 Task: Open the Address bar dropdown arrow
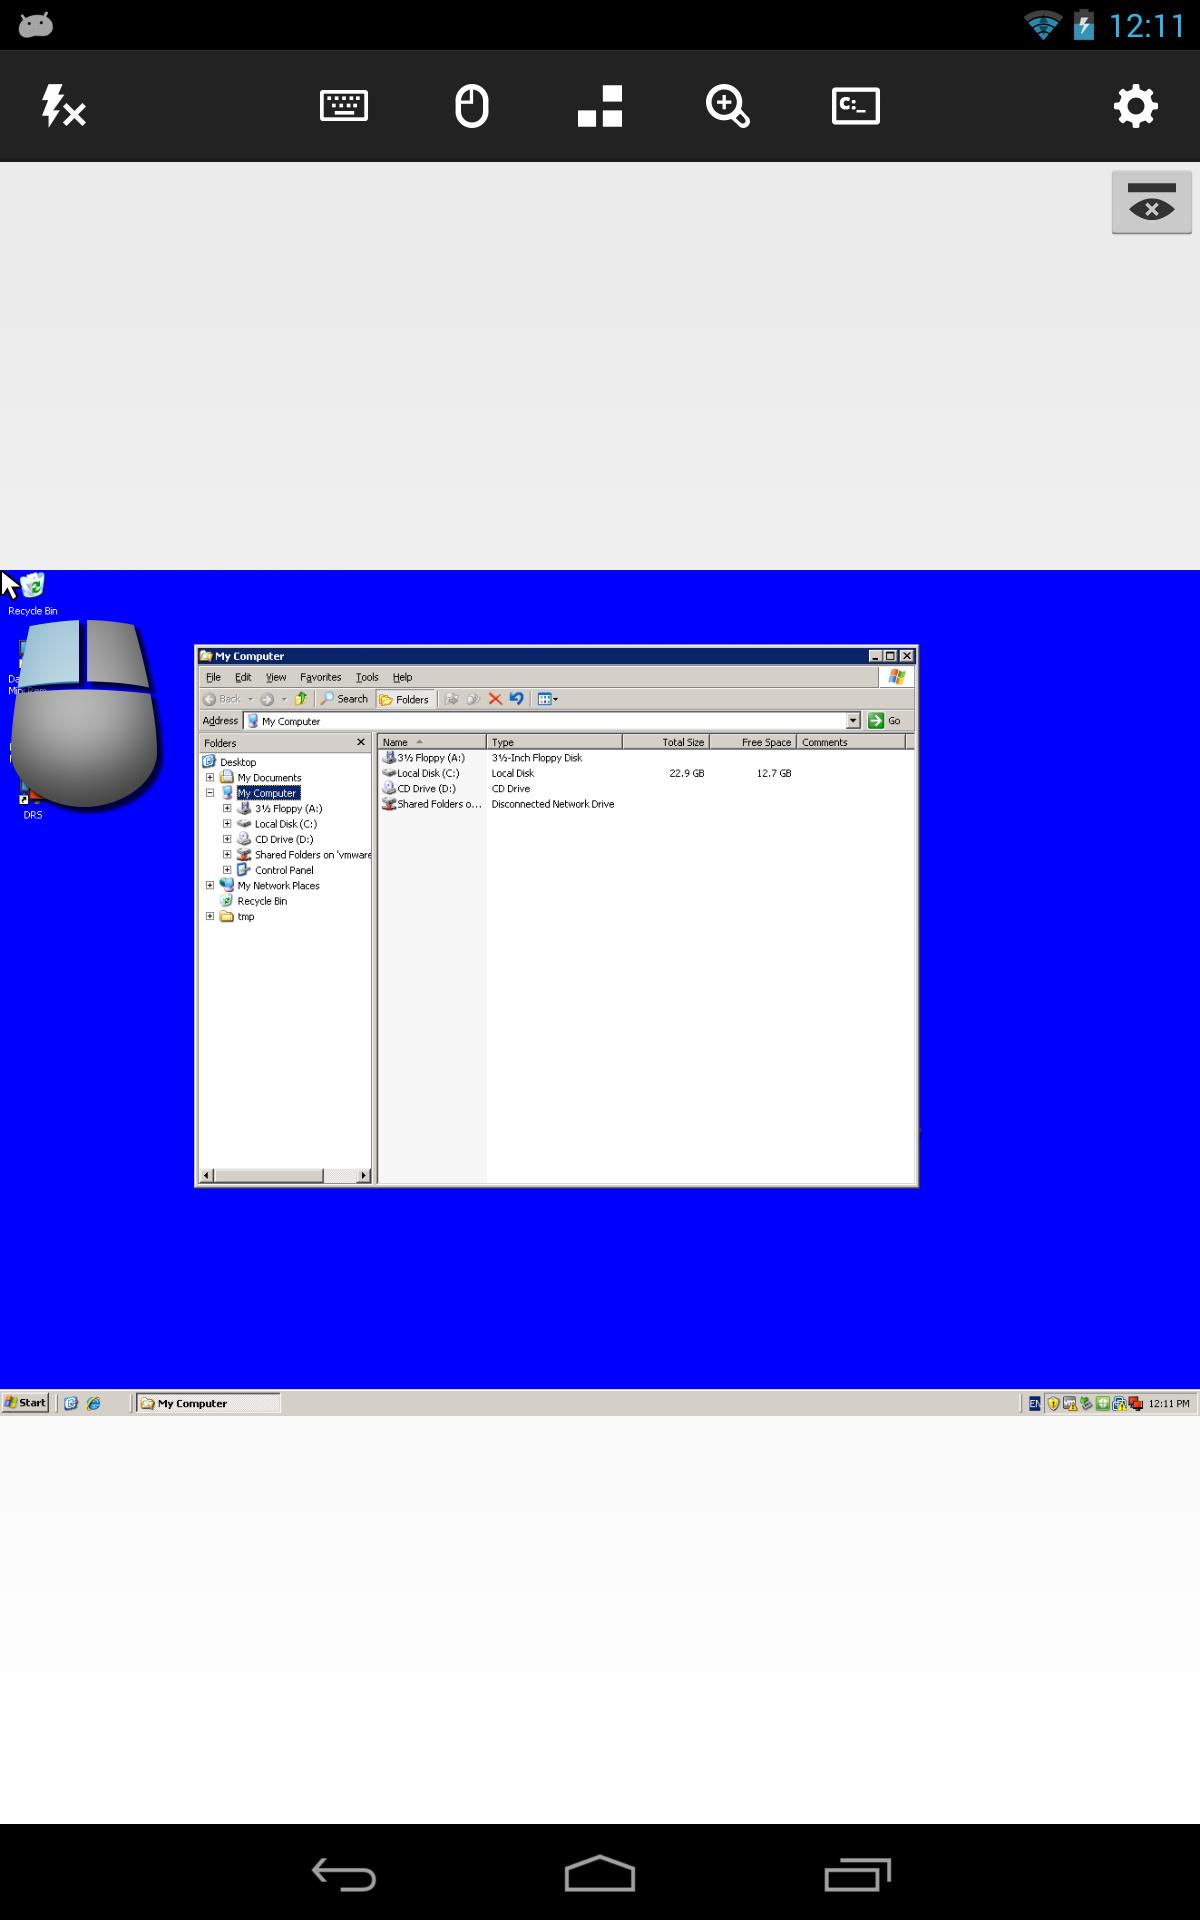(853, 721)
